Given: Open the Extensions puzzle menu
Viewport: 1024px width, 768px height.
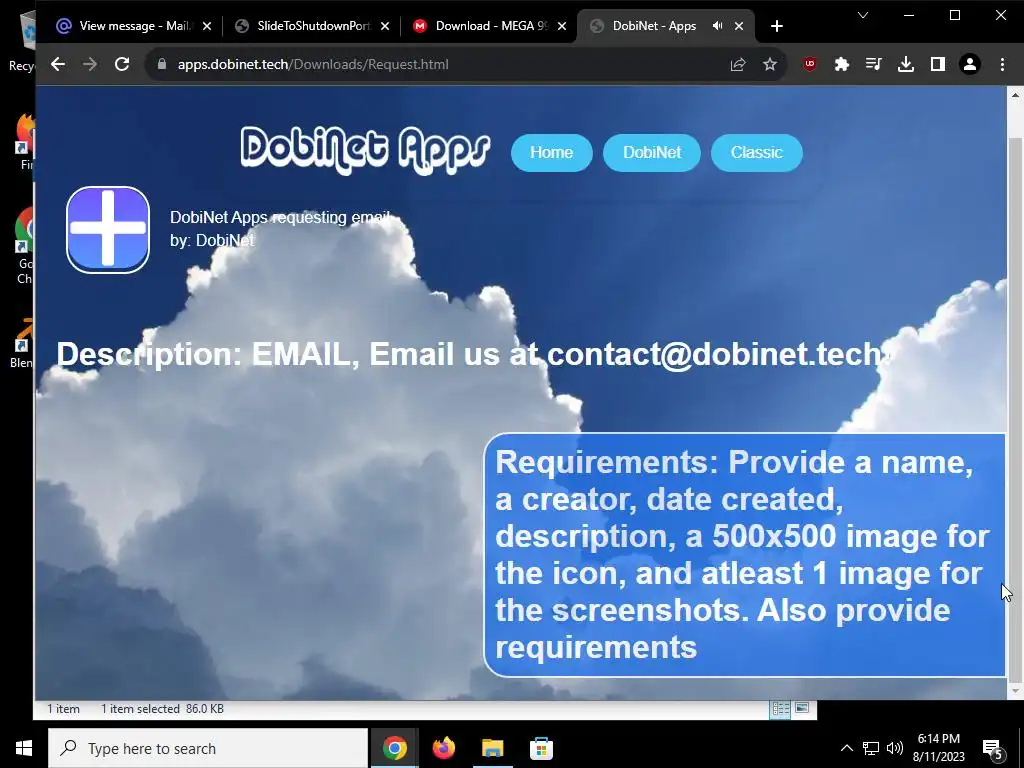Looking at the screenshot, I should click(842, 64).
